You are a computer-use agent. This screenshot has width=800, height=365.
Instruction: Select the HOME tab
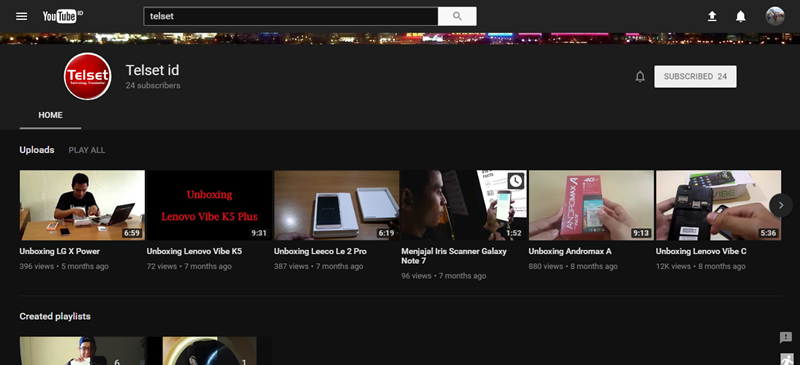pyautogui.click(x=51, y=115)
